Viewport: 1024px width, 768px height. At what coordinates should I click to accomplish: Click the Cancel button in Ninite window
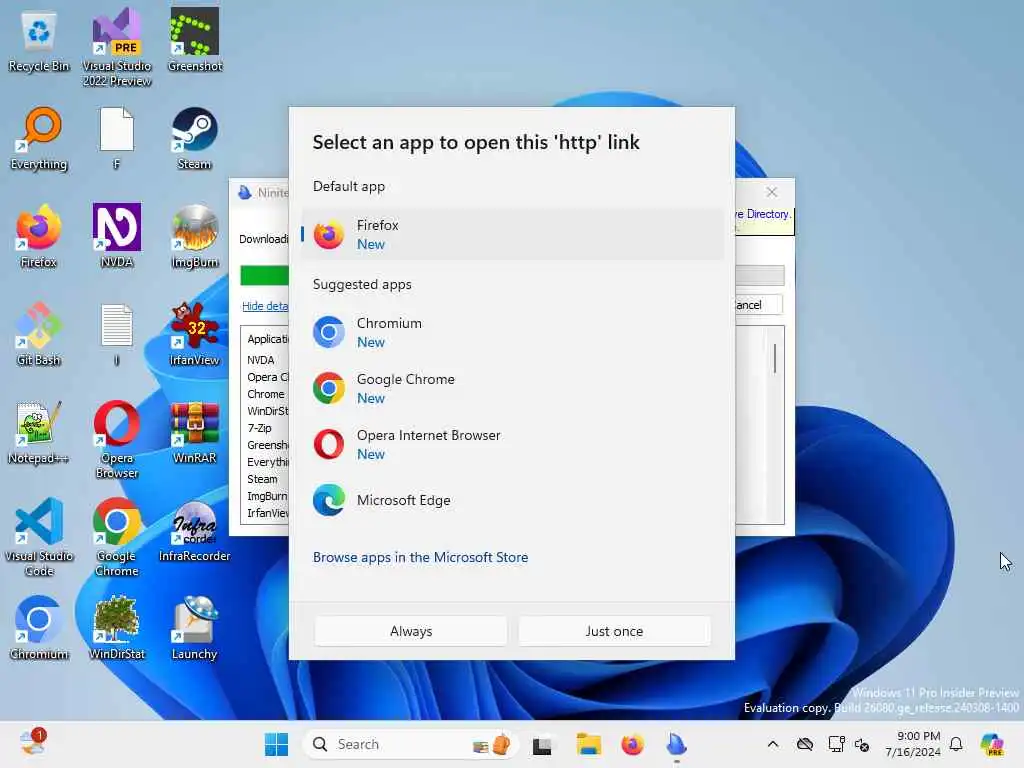pyautogui.click(x=758, y=305)
